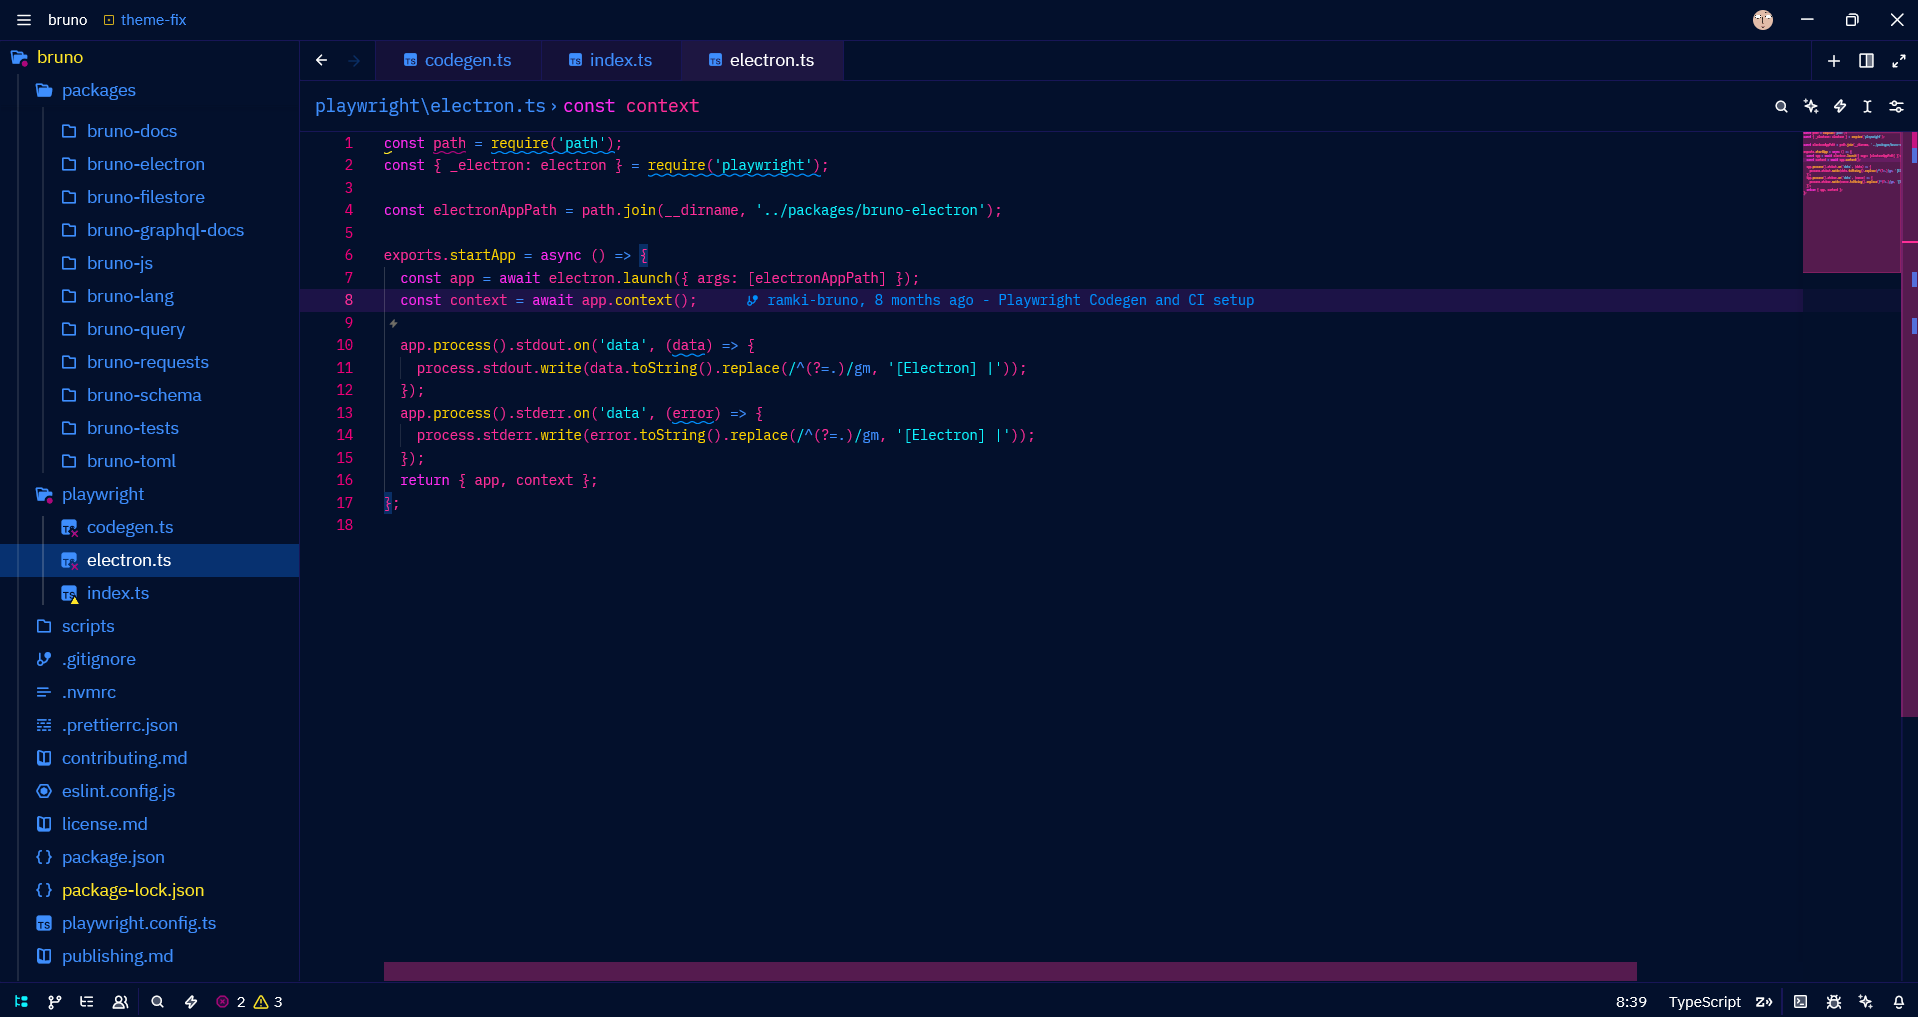Open the ramki-bruno git blame annotation
Image resolution: width=1918 pixels, height=1017 pixels.
point(1000,300)
